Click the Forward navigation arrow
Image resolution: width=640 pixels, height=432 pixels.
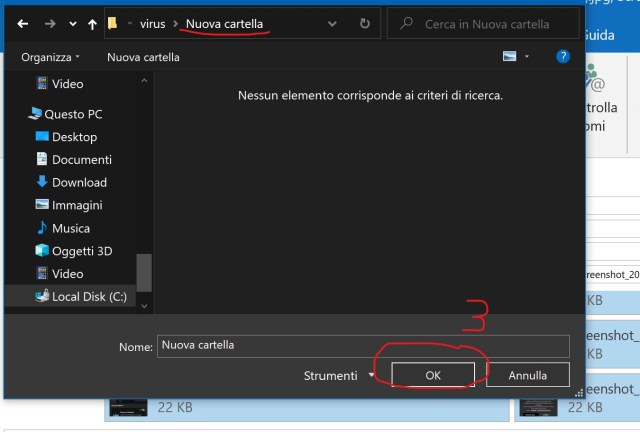click(x=49, y=23)
